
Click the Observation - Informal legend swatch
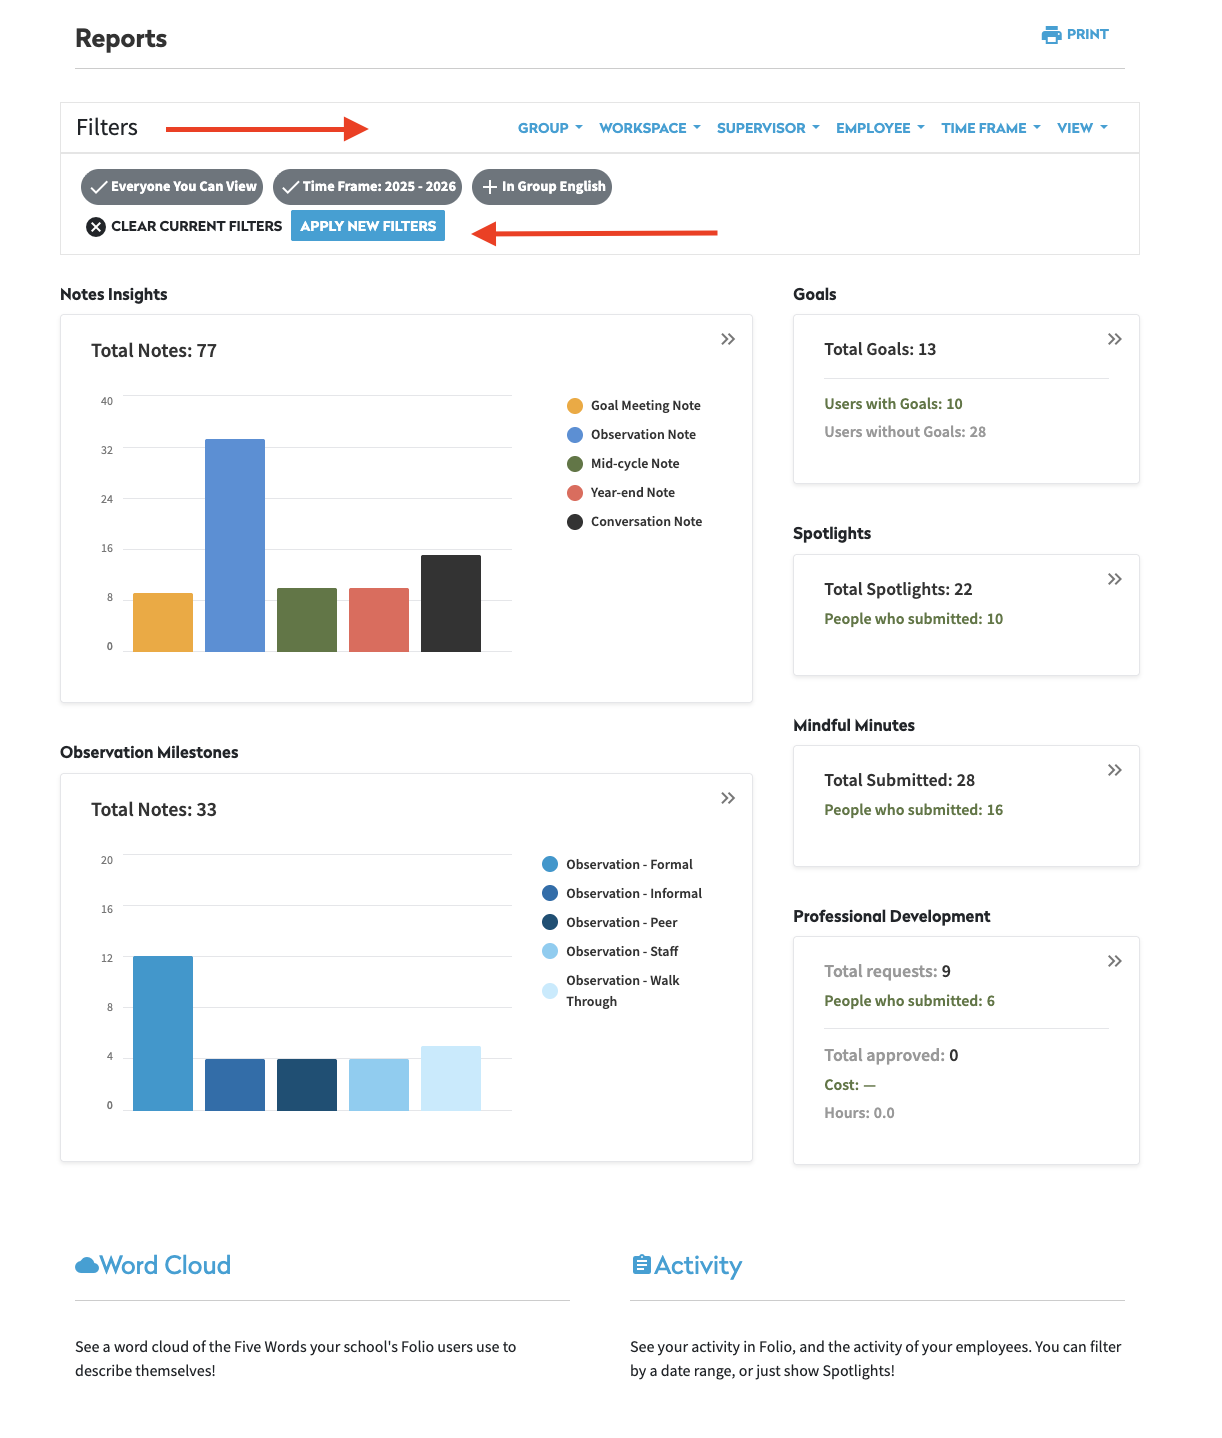pyautogui.click(x=550, y=893)
